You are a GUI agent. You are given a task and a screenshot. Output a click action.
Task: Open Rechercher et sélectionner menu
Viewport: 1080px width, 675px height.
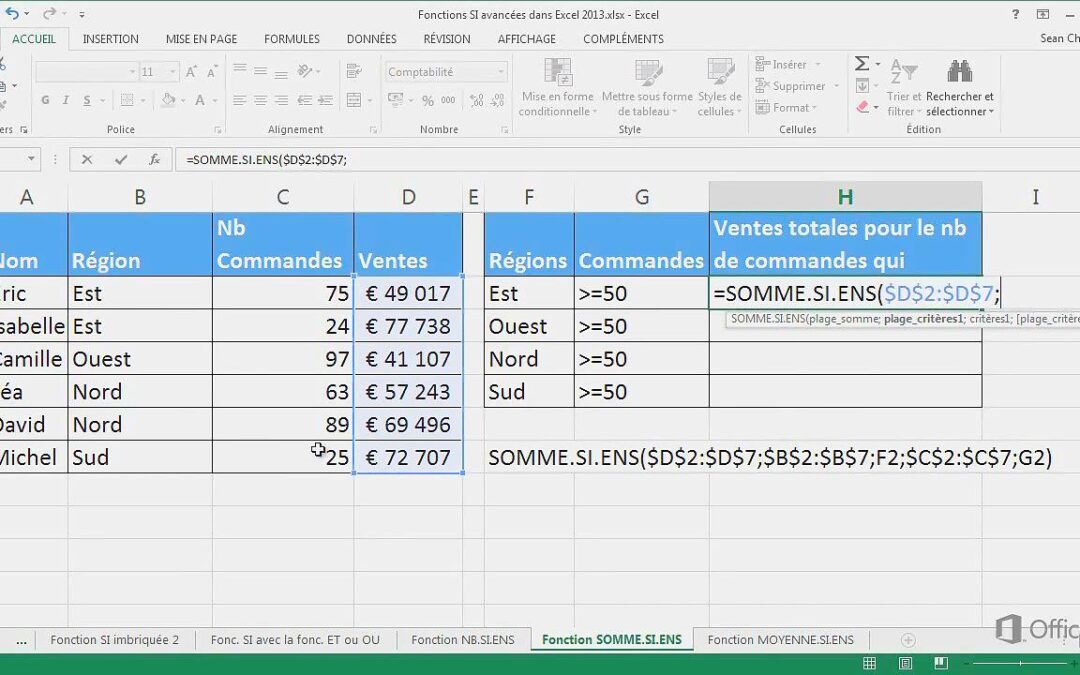[959, 88]
